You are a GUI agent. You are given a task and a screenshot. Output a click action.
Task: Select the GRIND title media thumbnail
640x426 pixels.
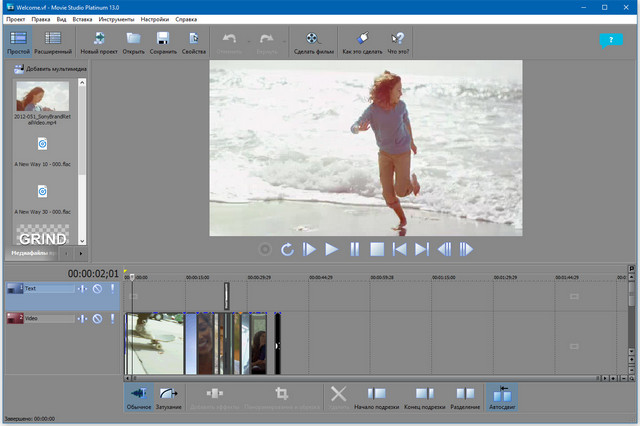click(x=42, y=235)
